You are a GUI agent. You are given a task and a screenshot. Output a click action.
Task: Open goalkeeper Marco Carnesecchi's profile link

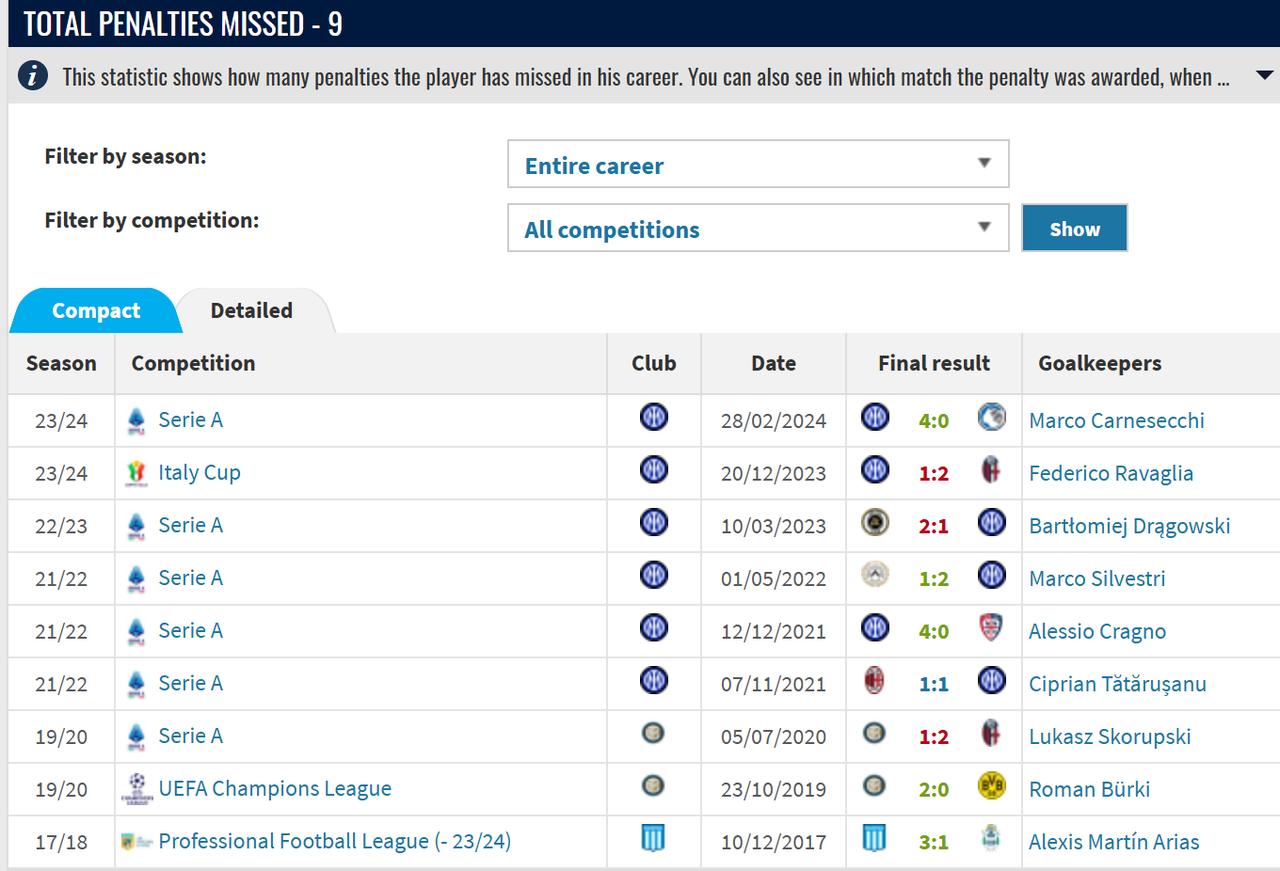(x=1116, y=421)
